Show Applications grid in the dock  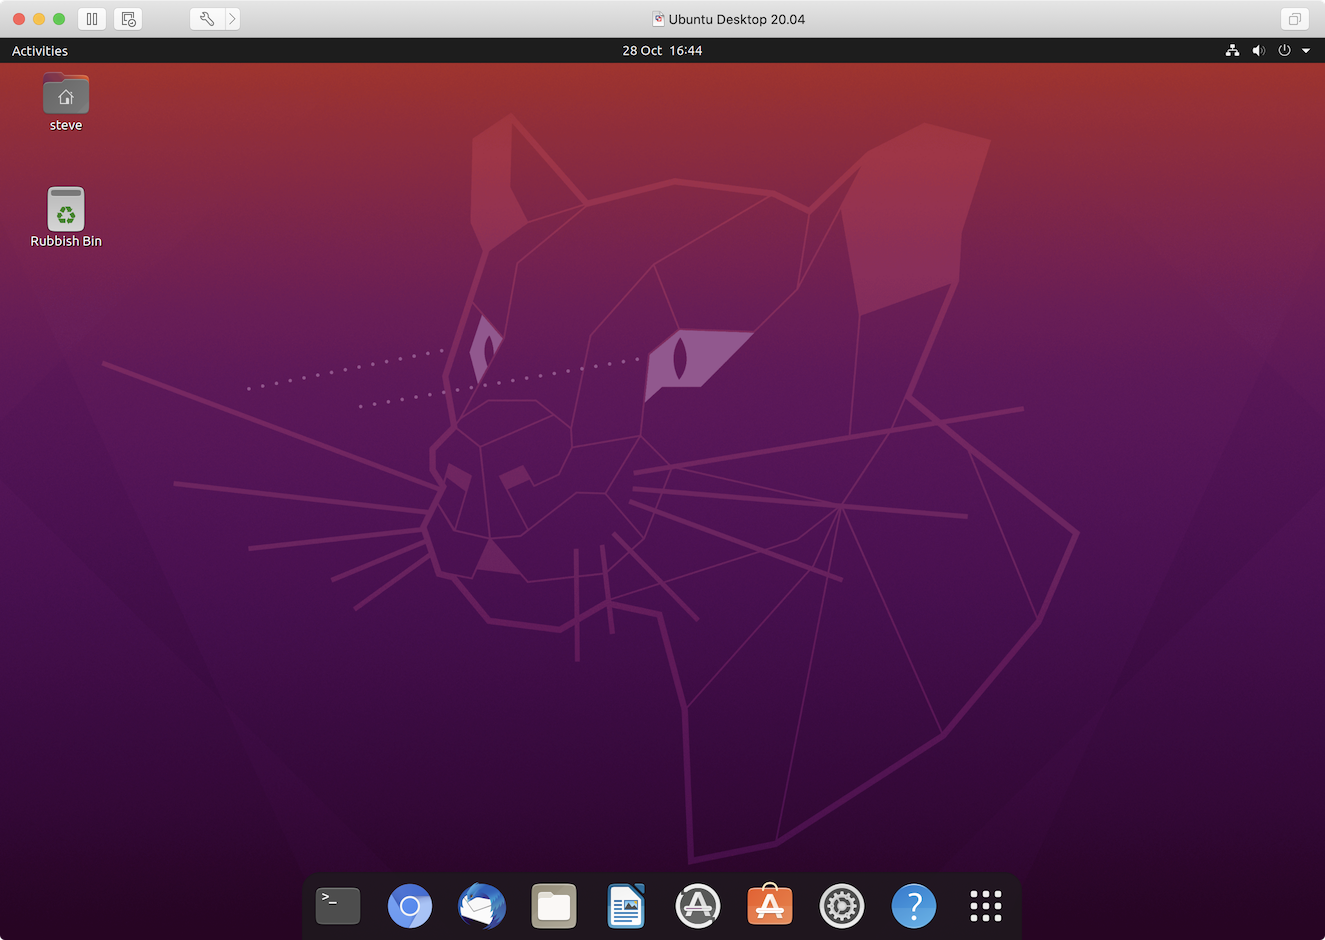point(986,906)
